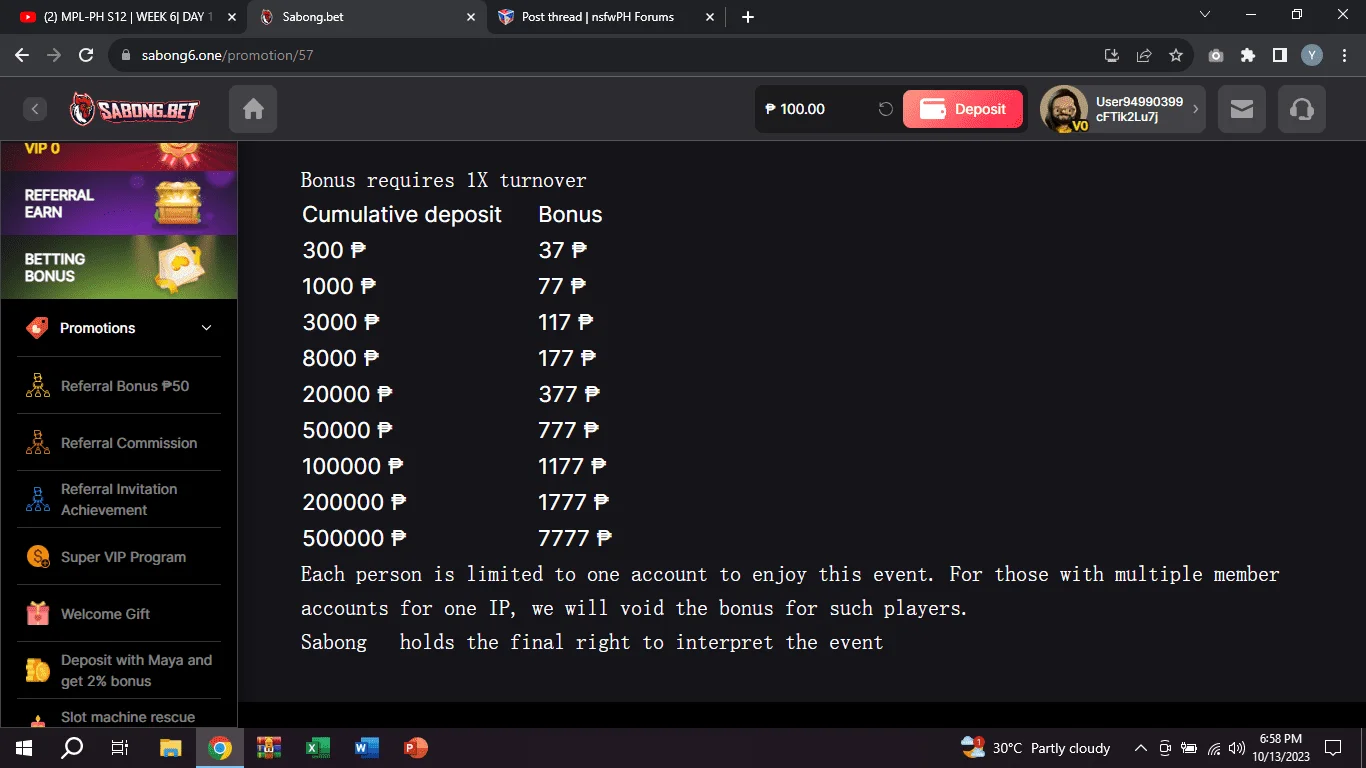Open weather widget 30°C Partly cloudy

1036,748
